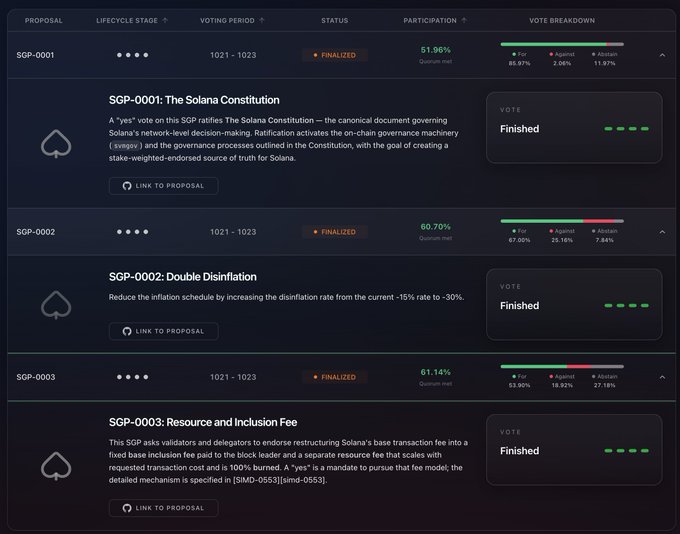The image size is (680, 534).
Task: Click the Vote Breakdown column header
Action: [562, 20]
